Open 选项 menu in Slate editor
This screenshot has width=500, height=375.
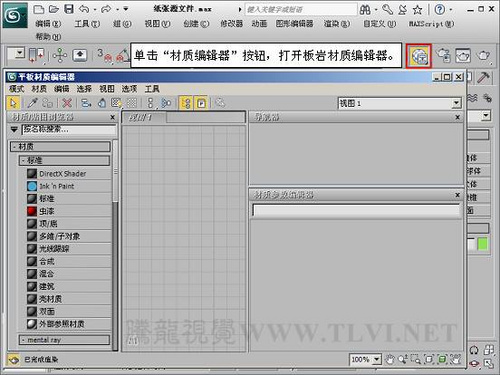(x=129, y=89)
